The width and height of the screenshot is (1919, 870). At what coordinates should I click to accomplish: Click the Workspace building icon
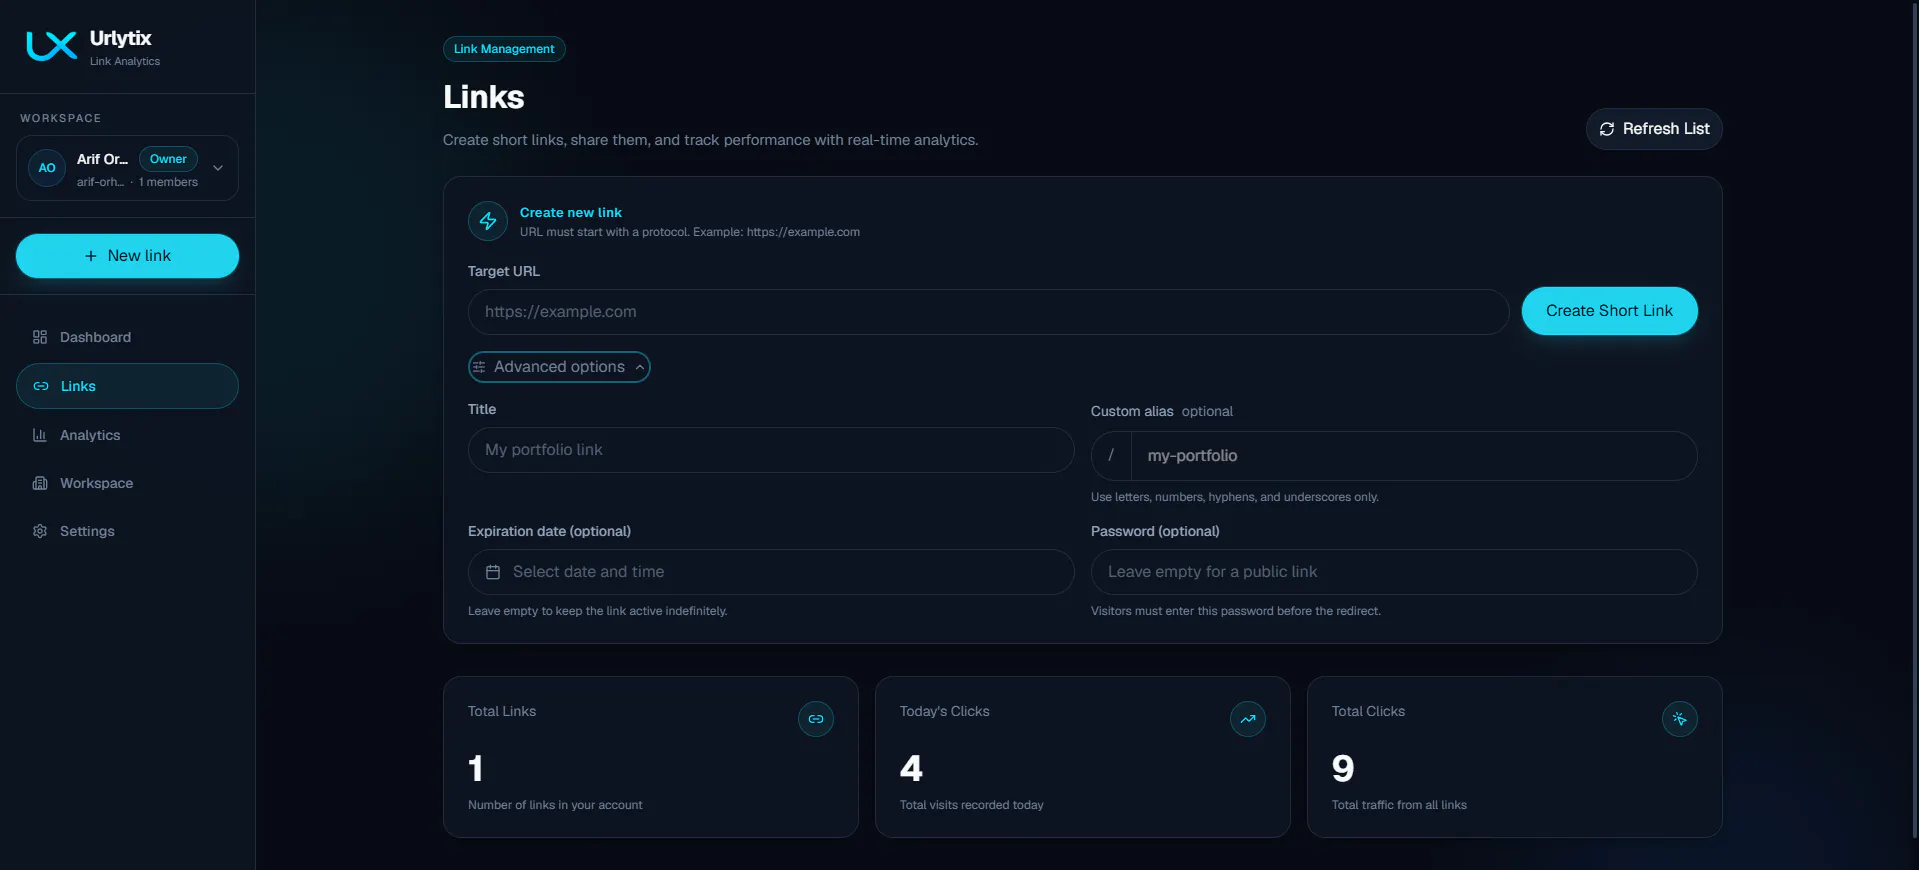(x=40, y=483)
